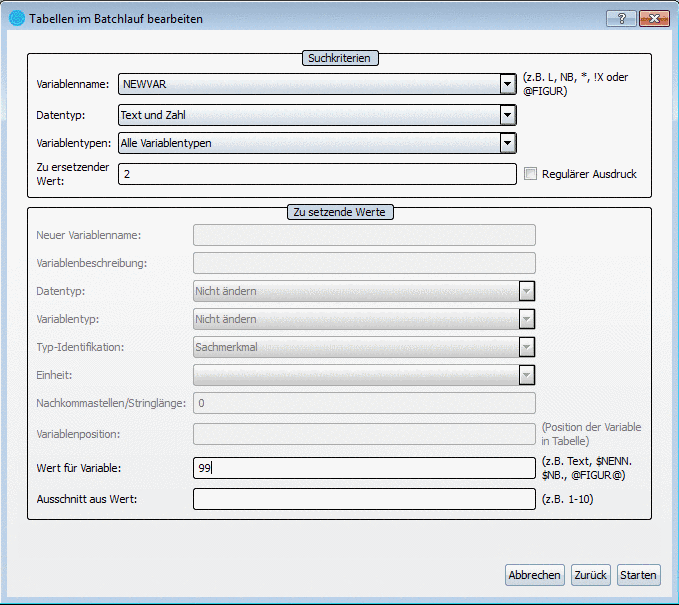The image size is (679, 605).
Task: Click the application icon in title bar
Action: pyautogui.click(x=16, y=18)
